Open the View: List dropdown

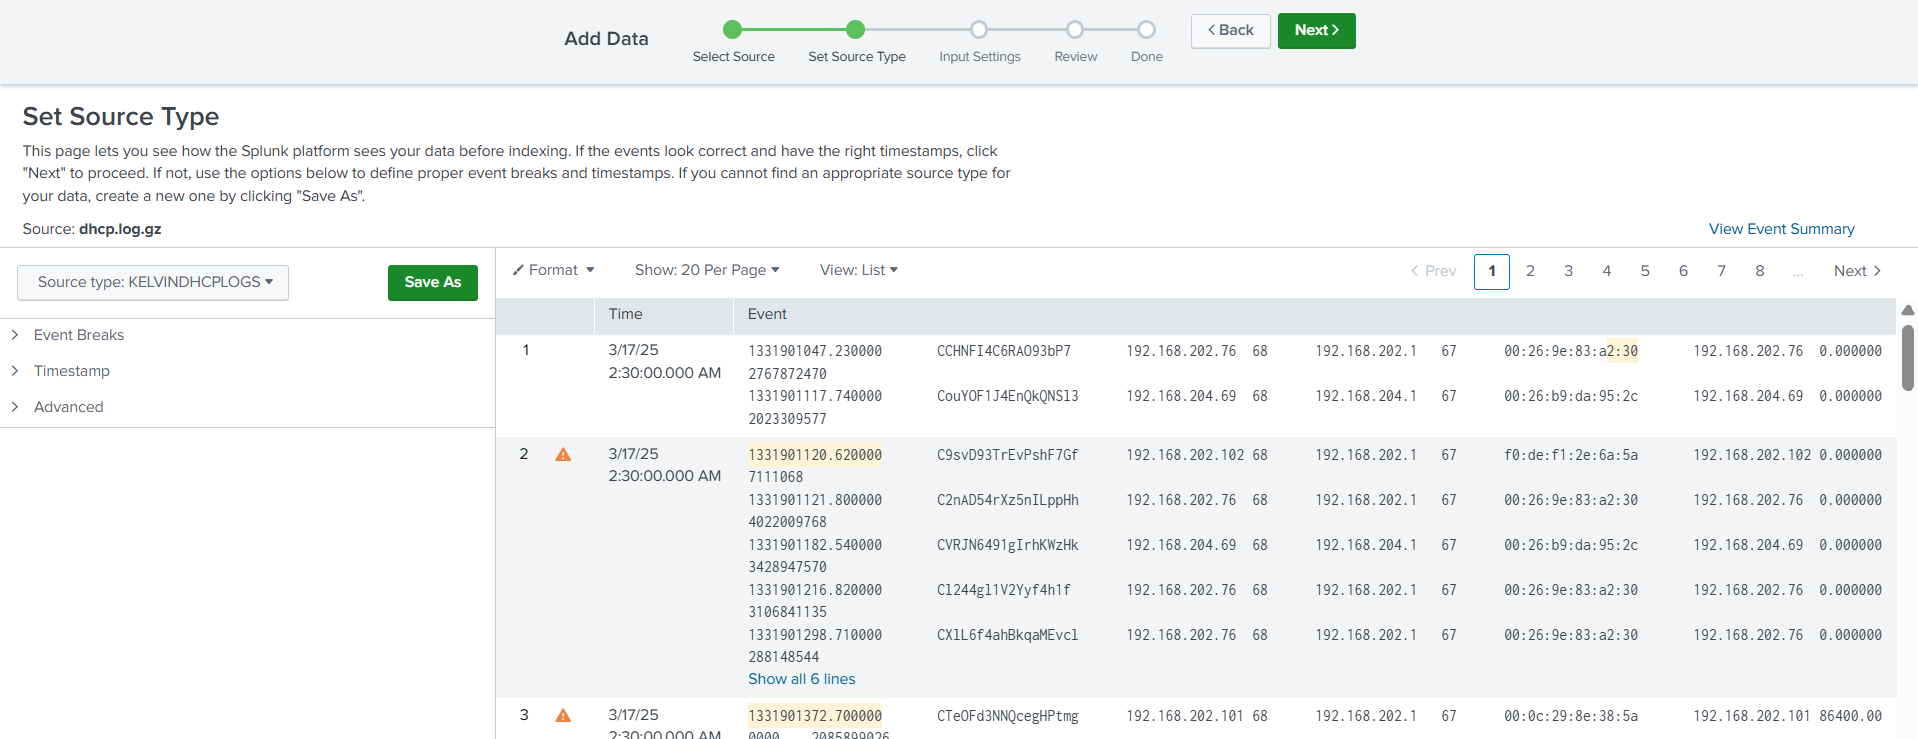pyautogui.click(x=859, y=270)
